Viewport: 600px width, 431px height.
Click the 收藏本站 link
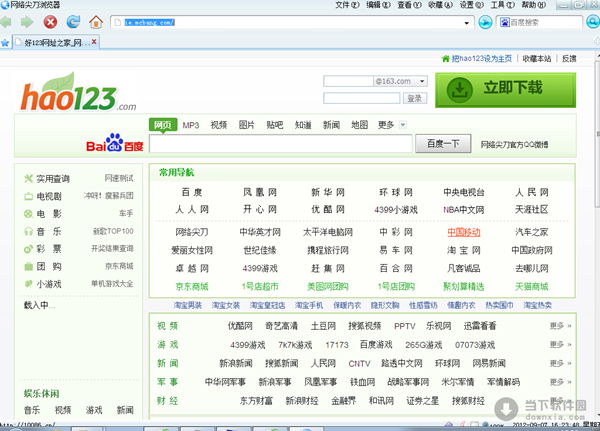tap(536, 59)
